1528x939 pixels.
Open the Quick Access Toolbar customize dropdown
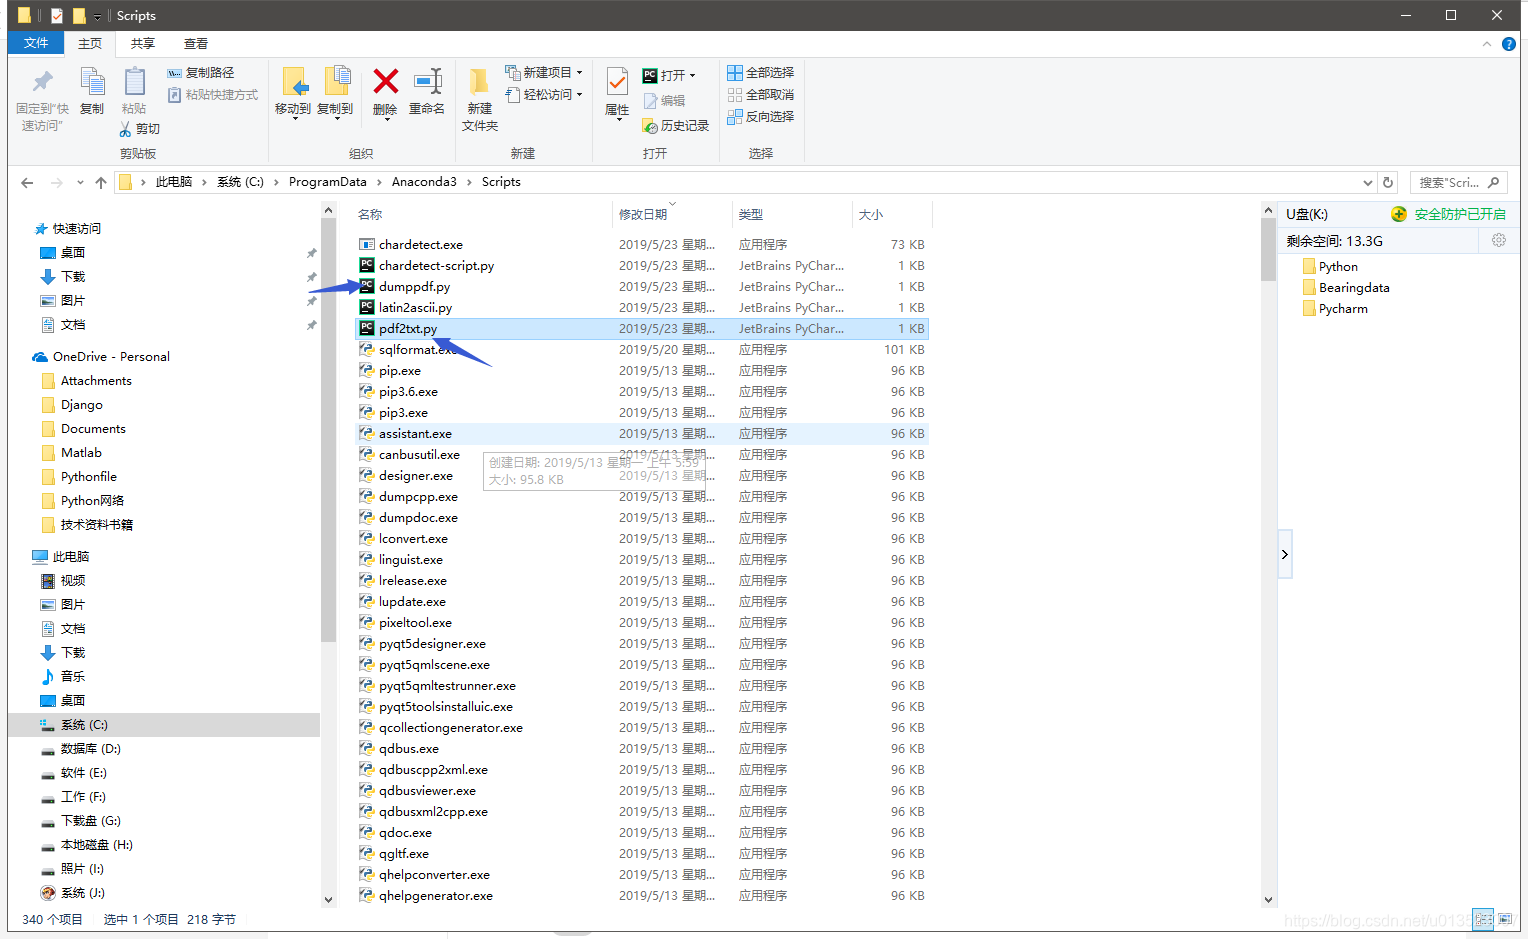click(x=97, y=16)
